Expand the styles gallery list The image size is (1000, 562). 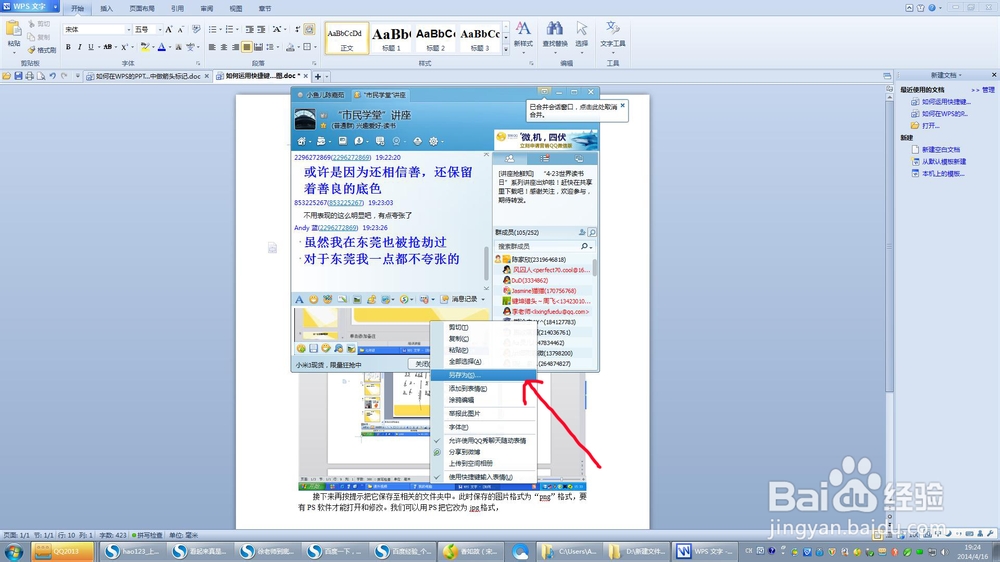click(506, 50)
